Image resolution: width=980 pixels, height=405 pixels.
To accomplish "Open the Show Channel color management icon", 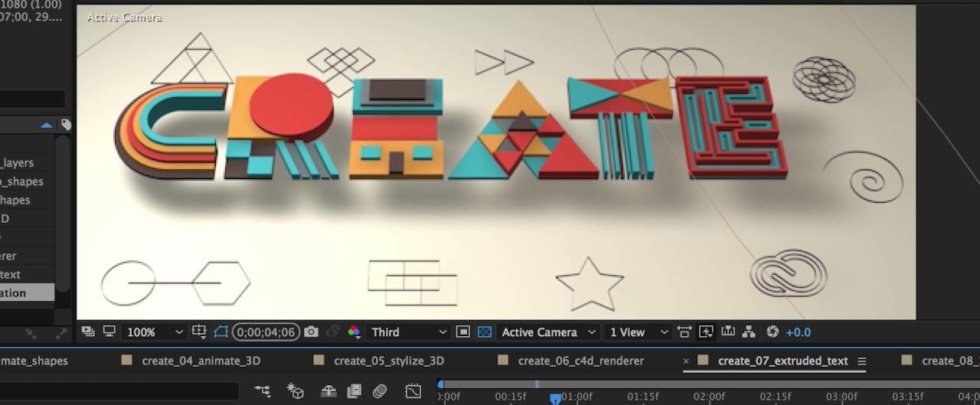I will coord(353,332).
